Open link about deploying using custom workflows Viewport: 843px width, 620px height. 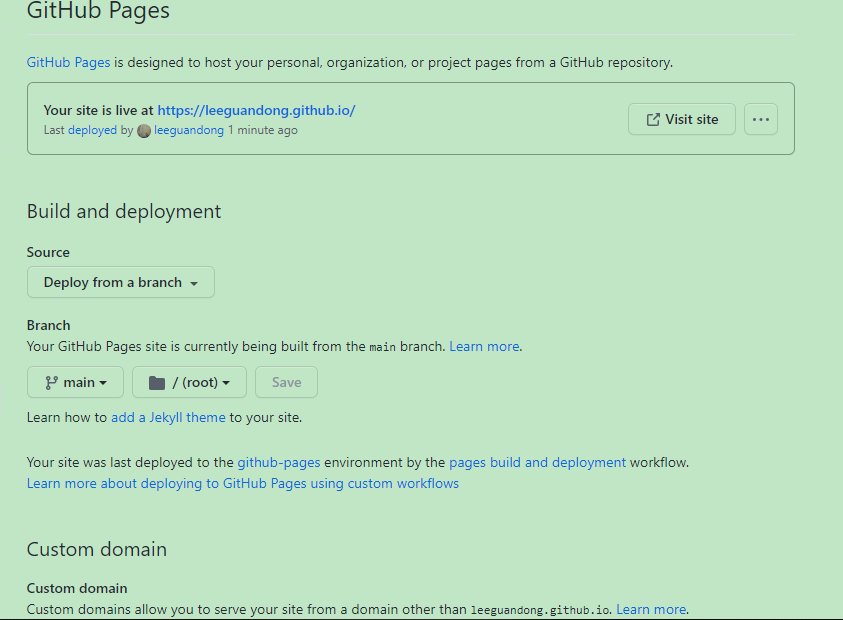coord(243,483)
